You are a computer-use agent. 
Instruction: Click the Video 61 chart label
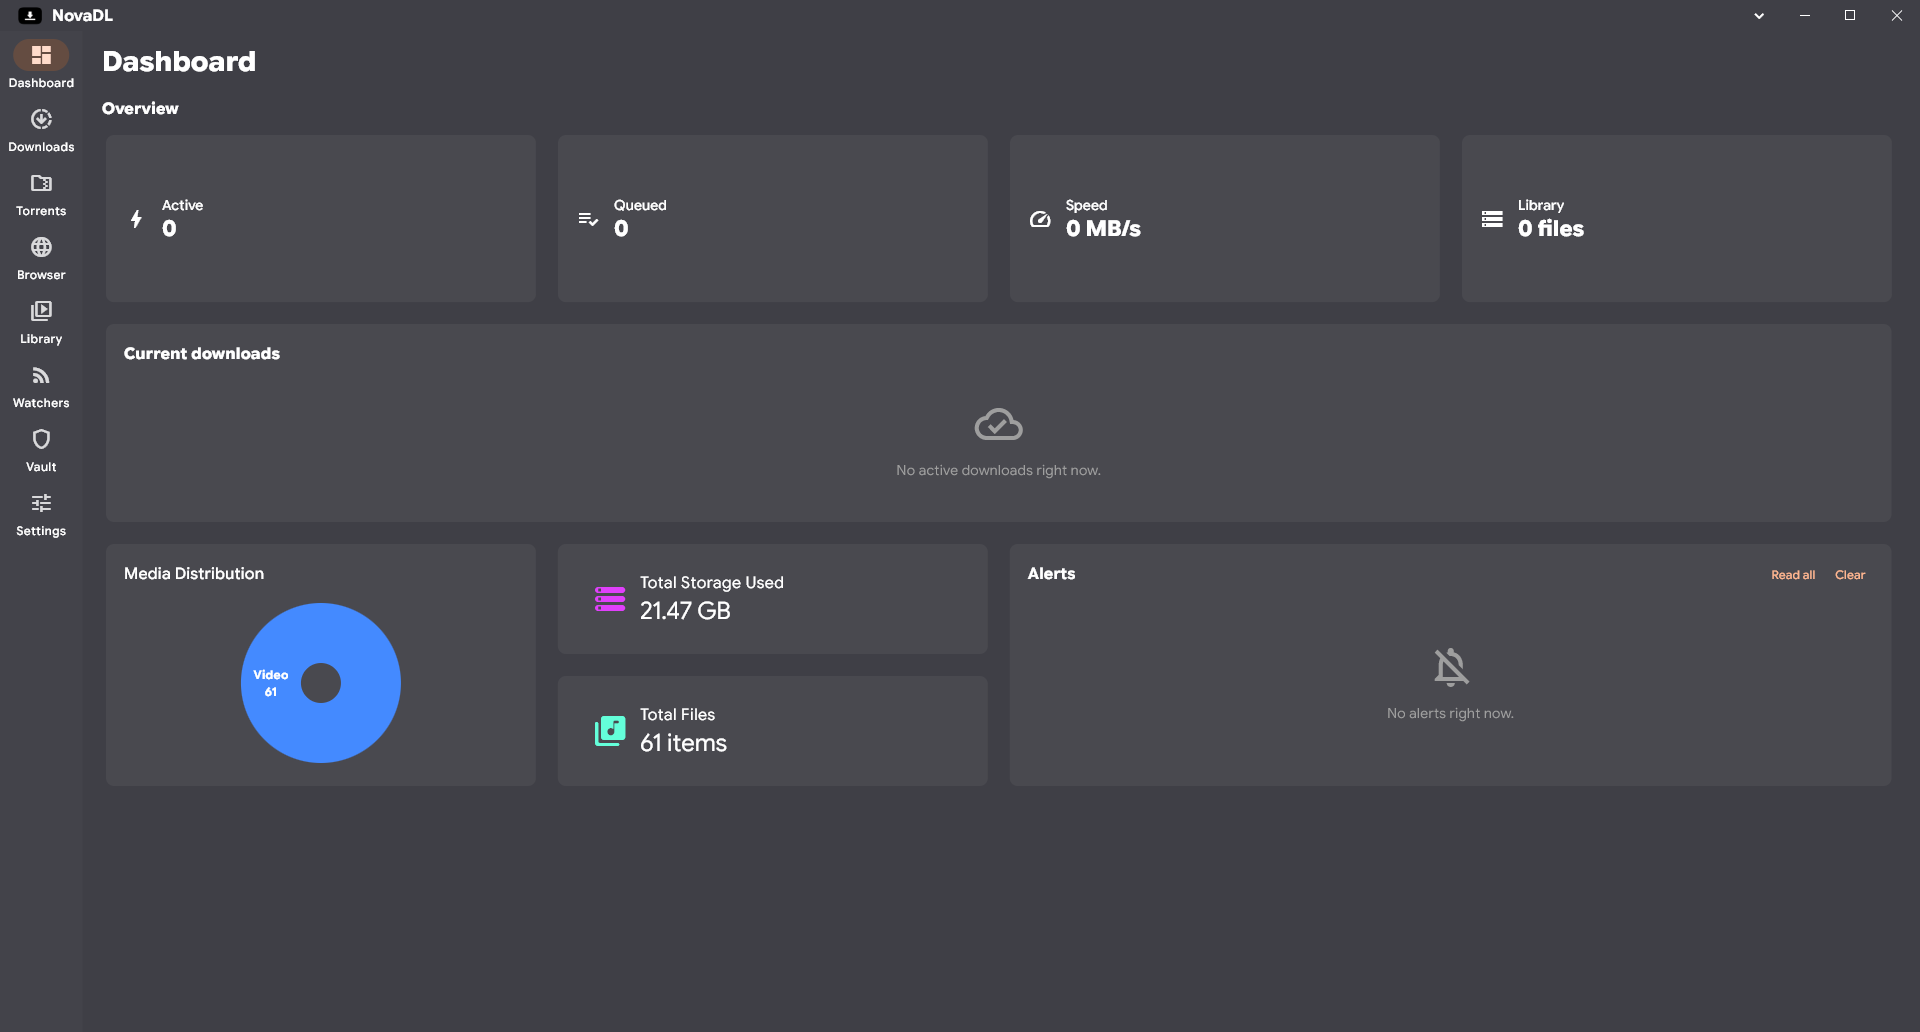[x=271, y=683]
